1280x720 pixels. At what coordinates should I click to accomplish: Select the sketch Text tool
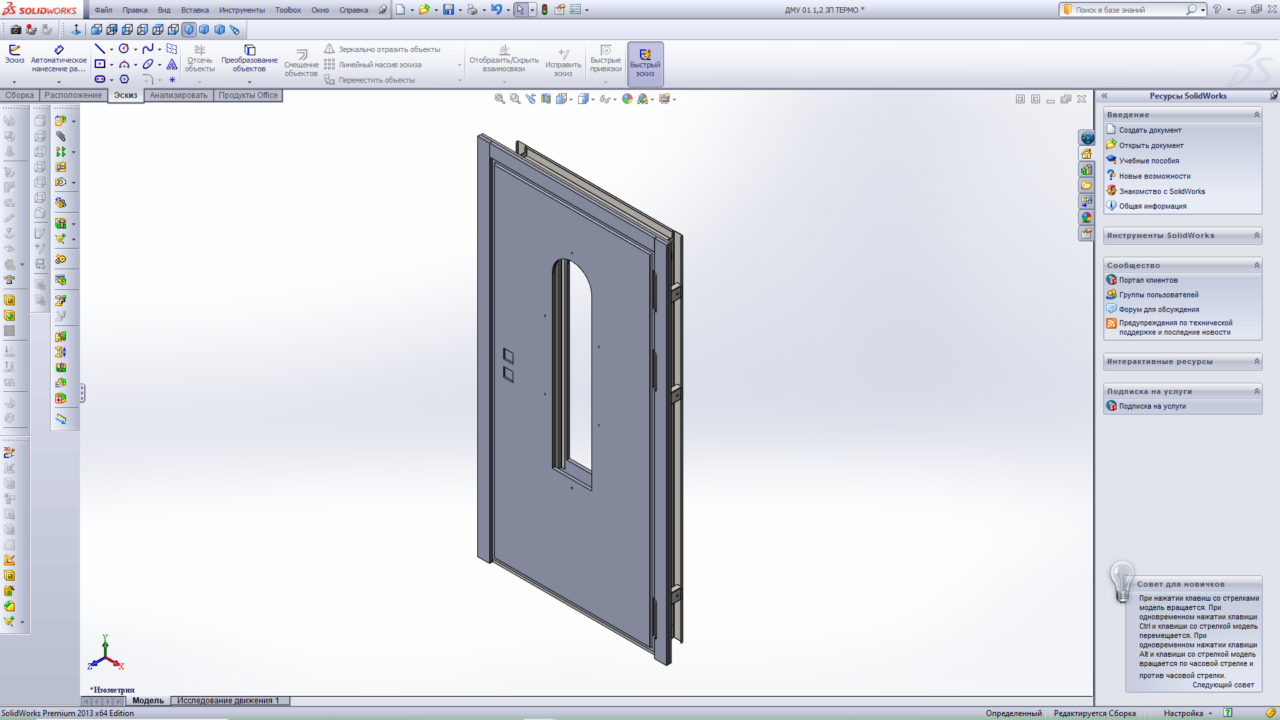(x=172, y=64)
